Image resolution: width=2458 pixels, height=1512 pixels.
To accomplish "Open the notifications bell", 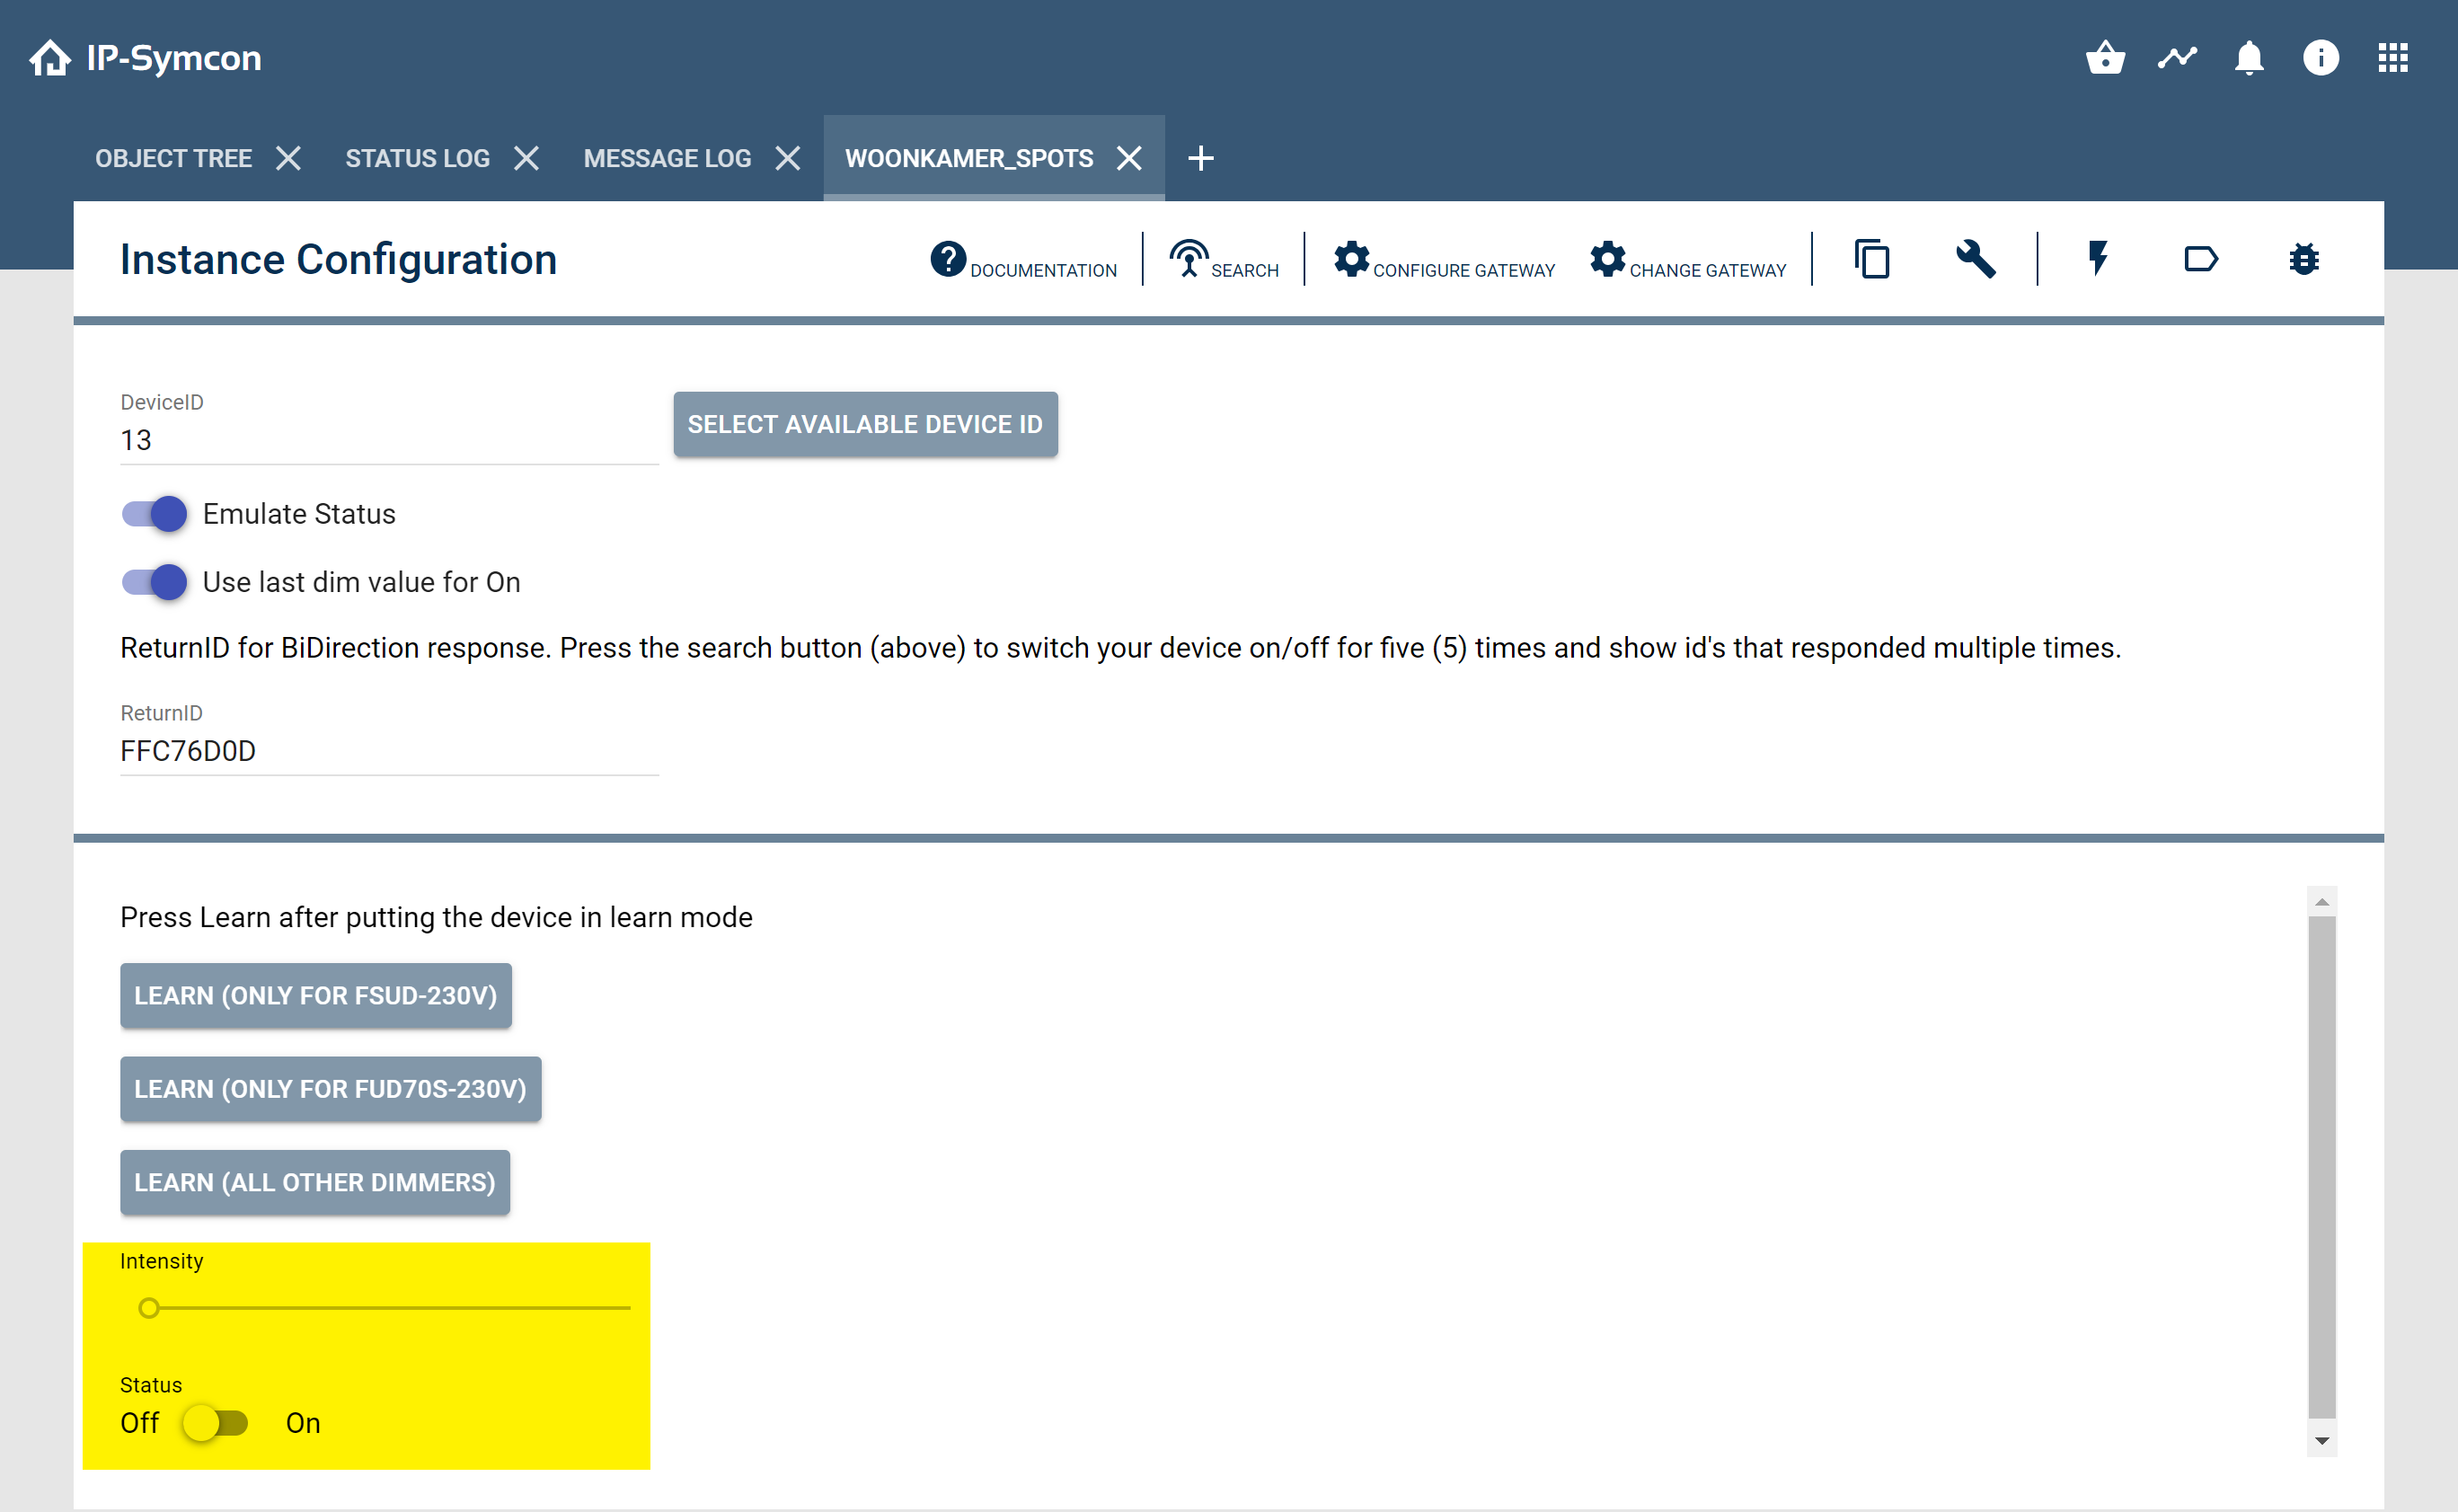I will click(2249, 58).
